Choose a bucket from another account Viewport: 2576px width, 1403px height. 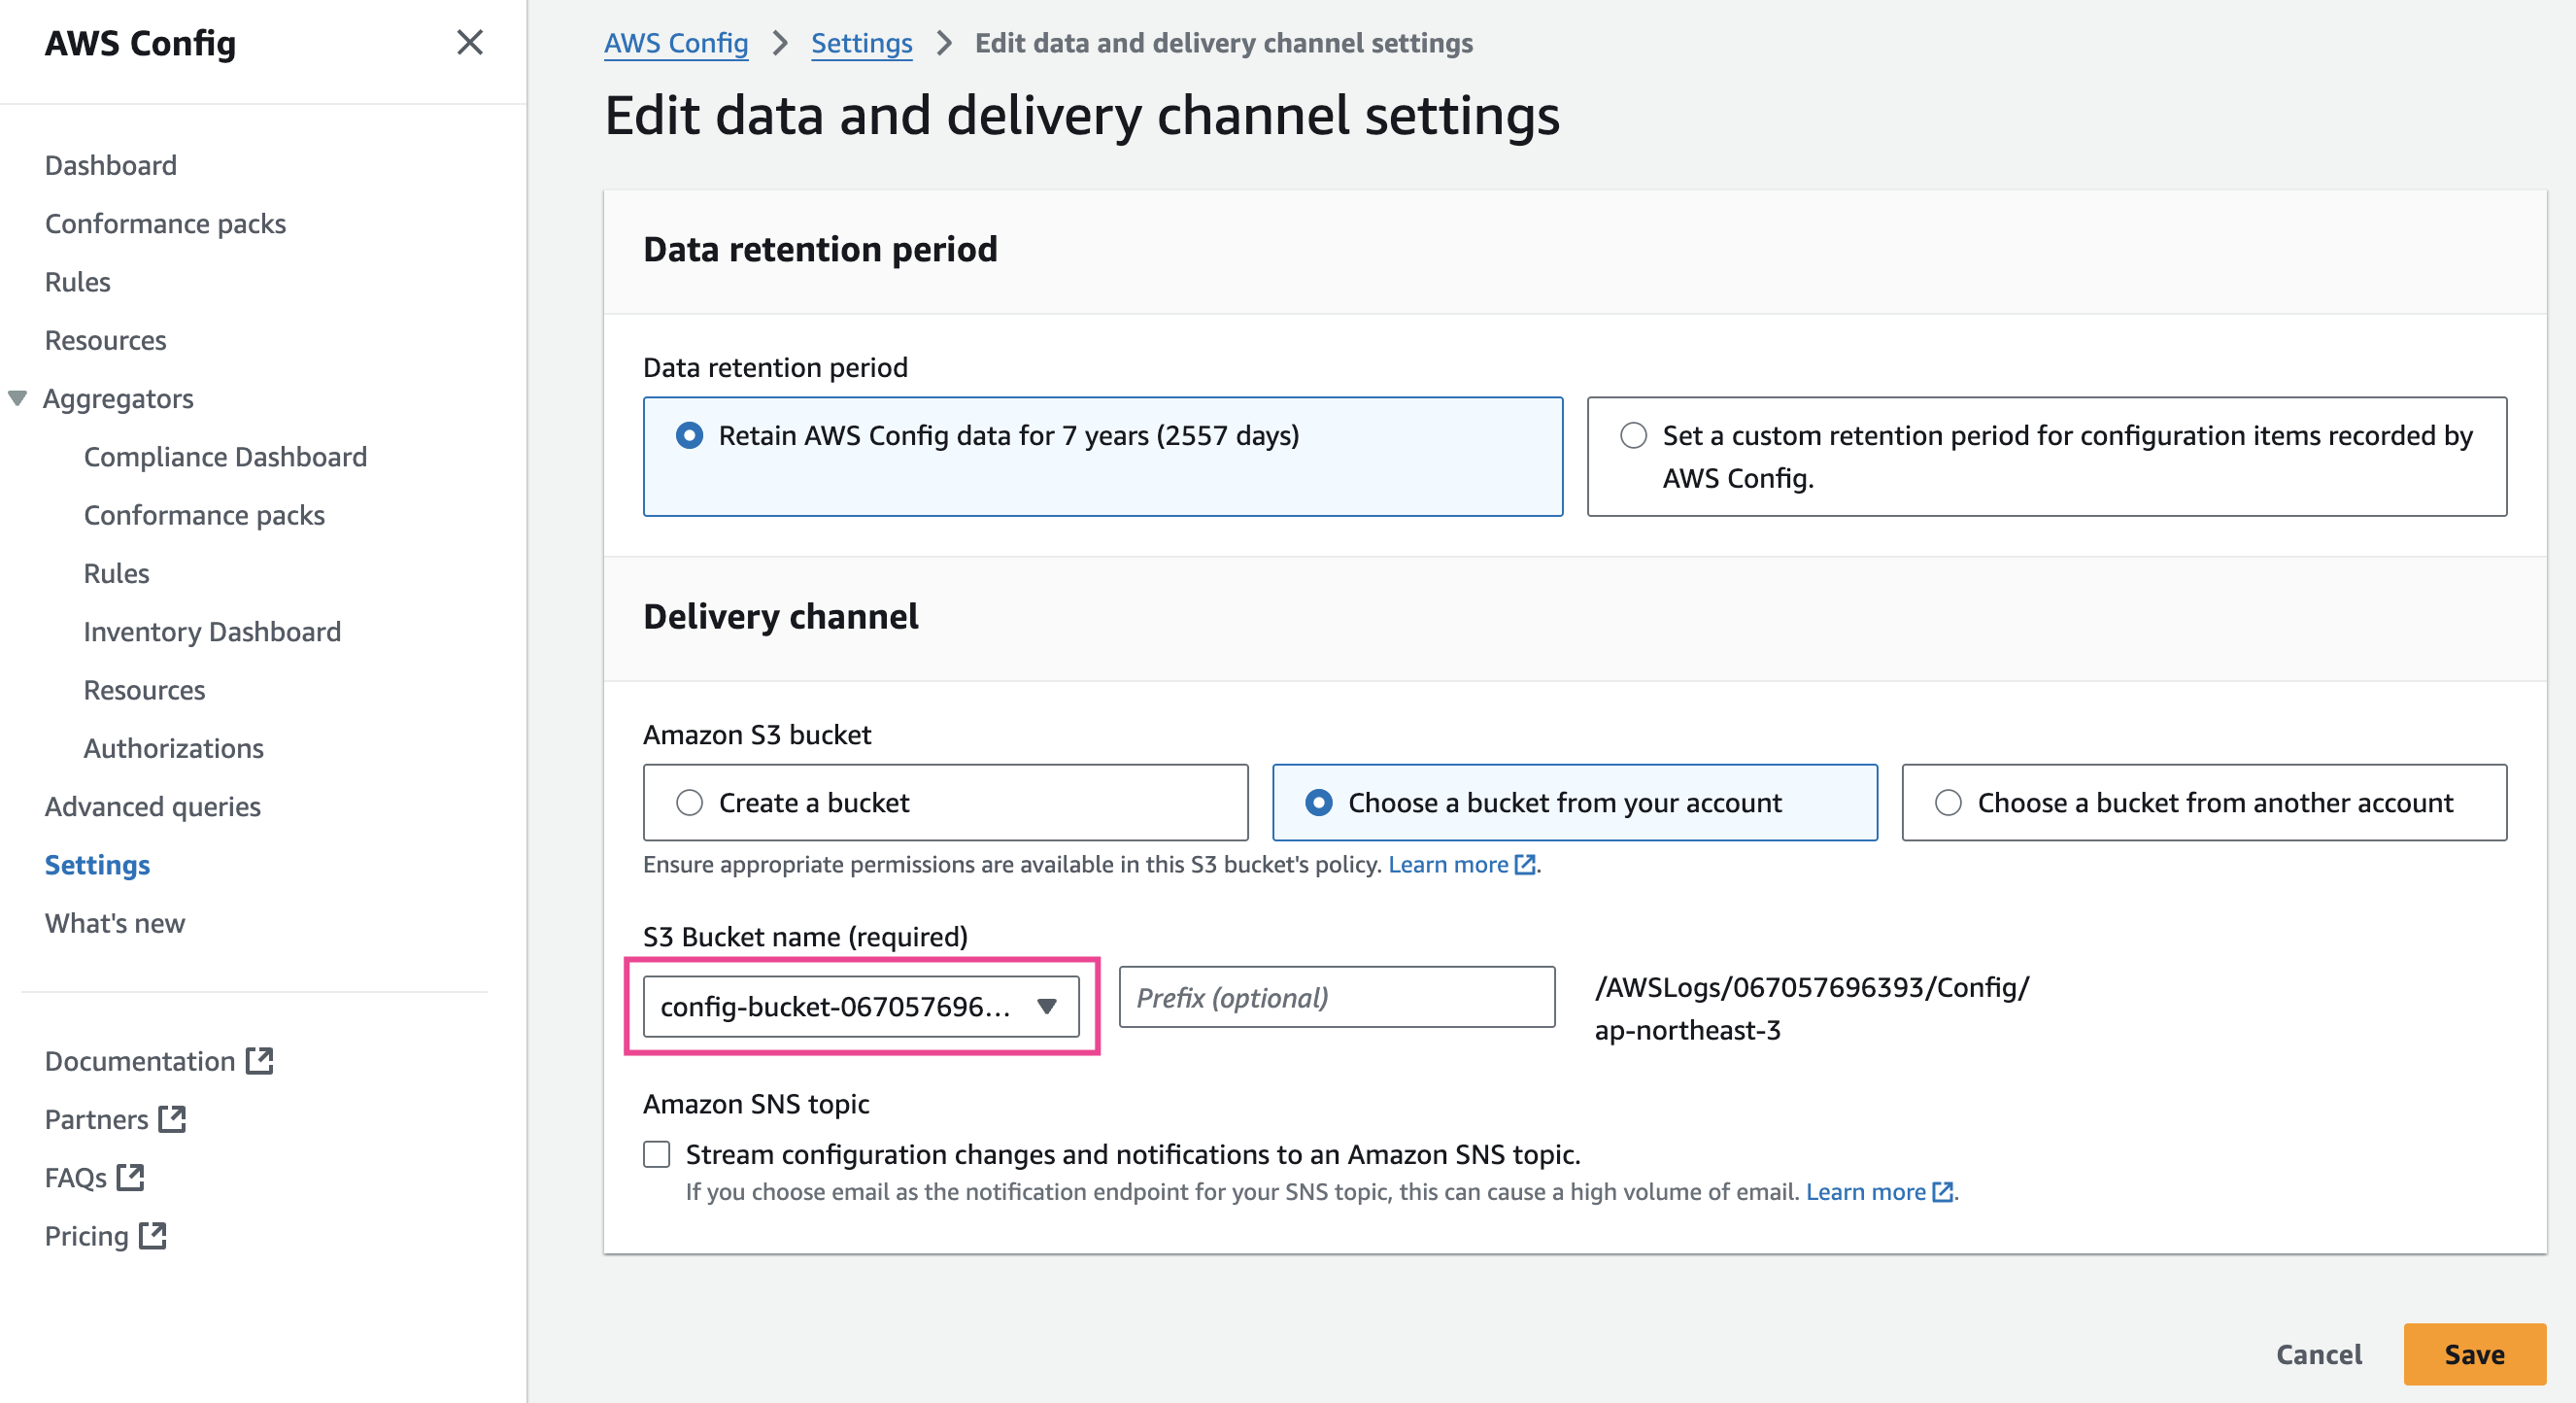[x=1947, y=802]
